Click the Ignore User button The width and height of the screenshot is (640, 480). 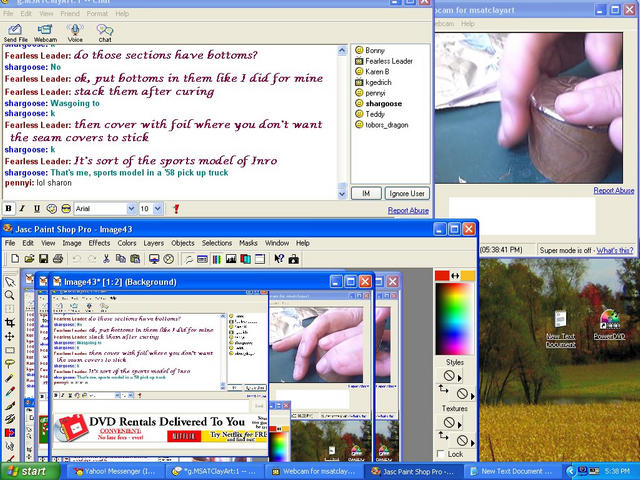(x=407, y=193)
